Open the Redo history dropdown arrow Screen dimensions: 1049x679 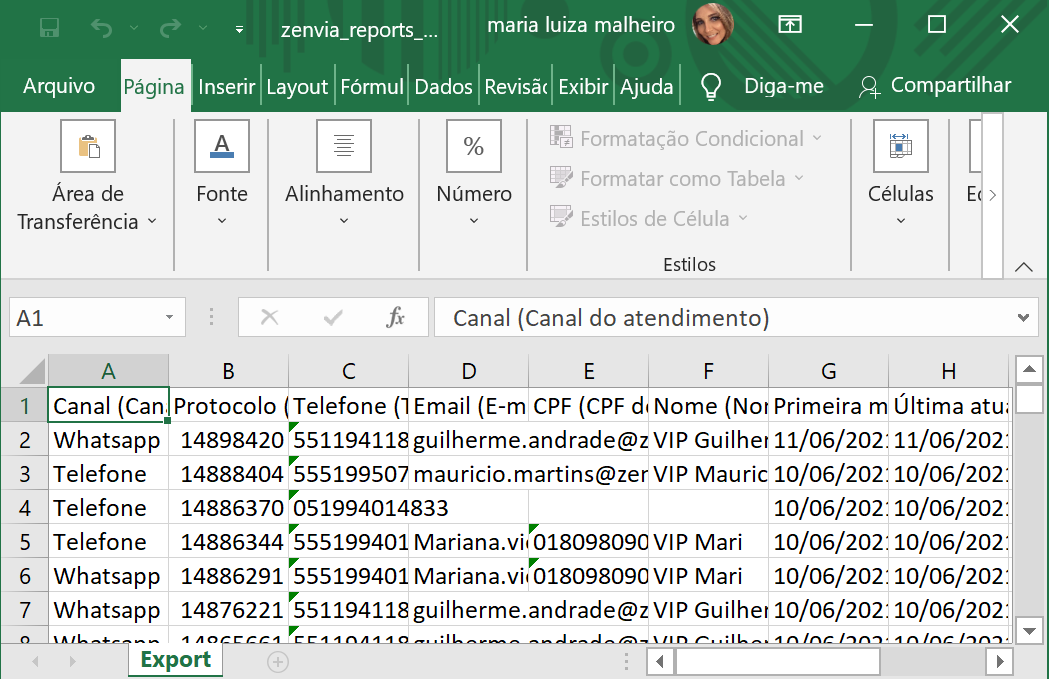pyautogui.click(x=203, y=28)
